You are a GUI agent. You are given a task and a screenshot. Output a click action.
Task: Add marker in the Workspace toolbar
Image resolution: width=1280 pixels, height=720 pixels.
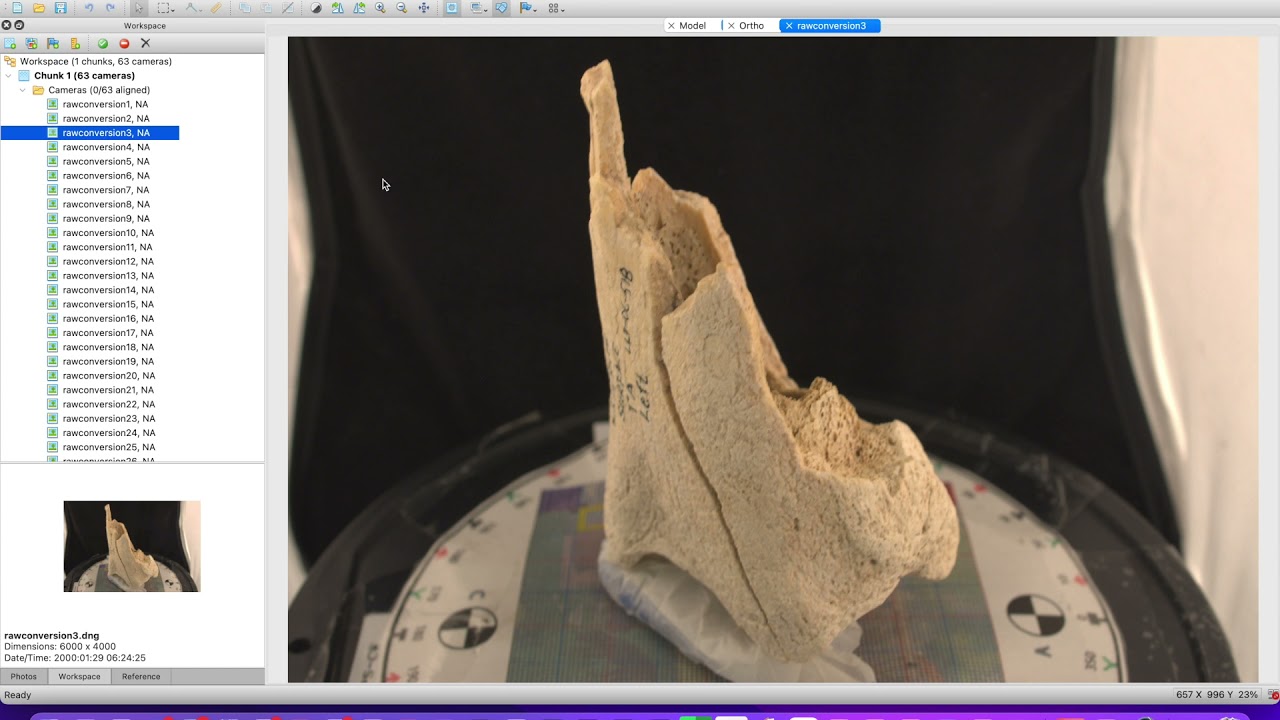pos(53,44)
